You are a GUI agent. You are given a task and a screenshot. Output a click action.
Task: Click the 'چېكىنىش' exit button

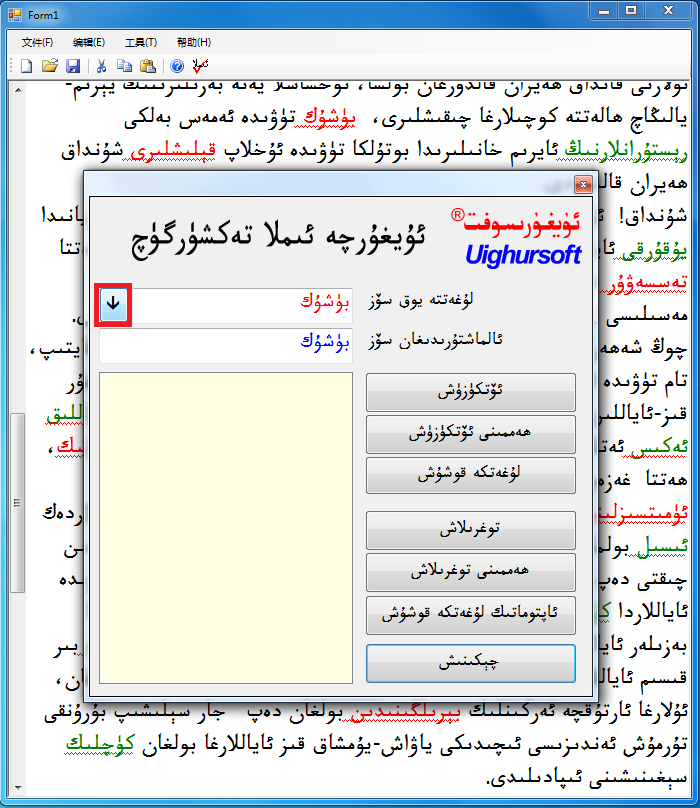(x=471, y=663)
